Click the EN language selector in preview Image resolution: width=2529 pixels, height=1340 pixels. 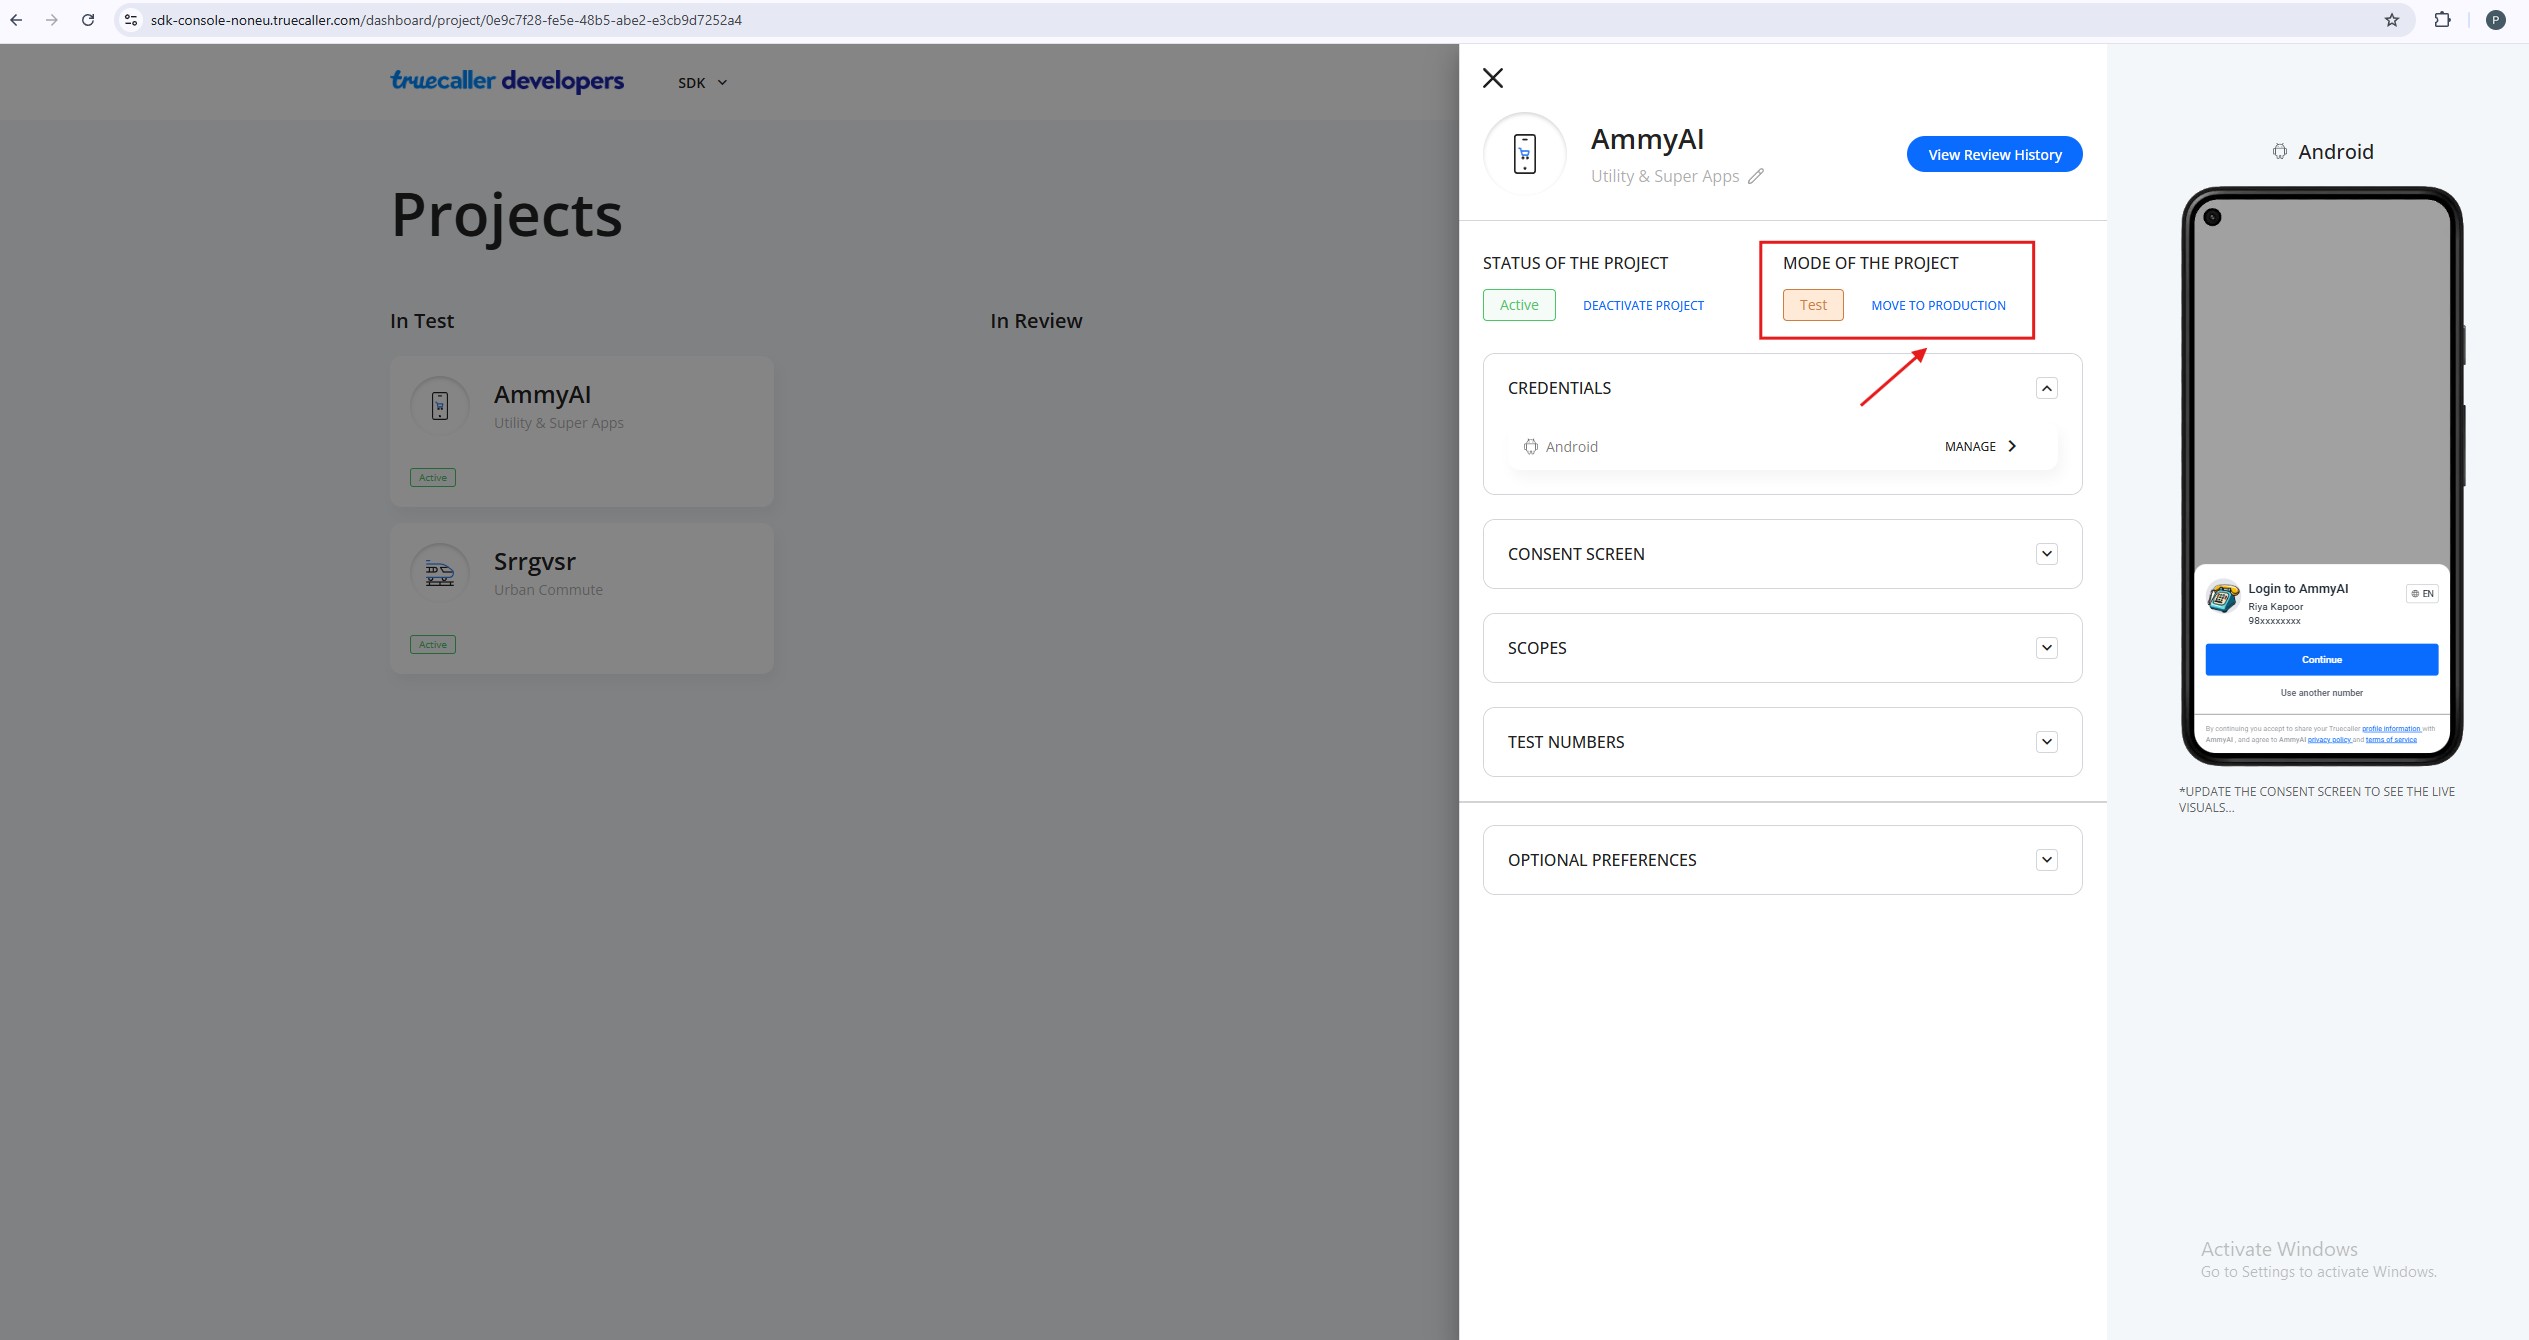point(2421,594)
